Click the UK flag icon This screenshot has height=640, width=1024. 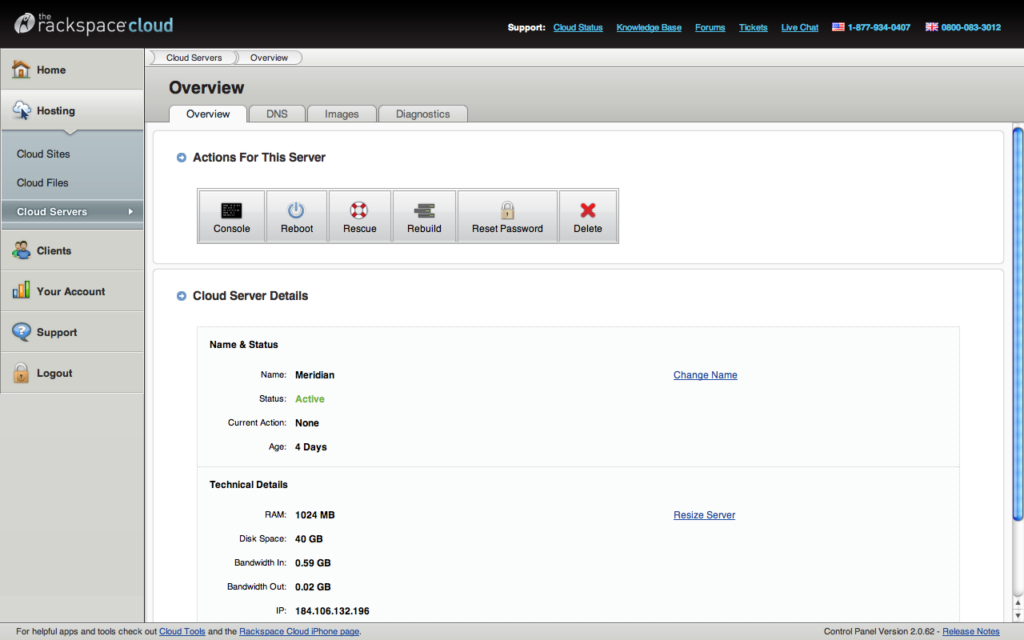[x=931, y=27]
